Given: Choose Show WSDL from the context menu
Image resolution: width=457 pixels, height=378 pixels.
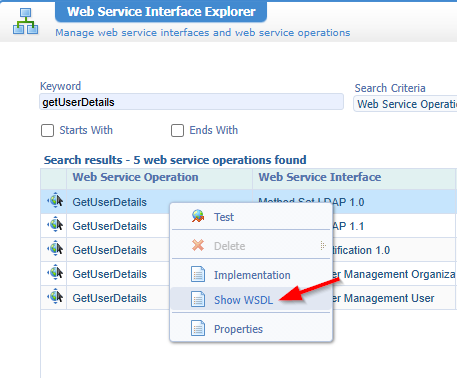Looking at the screenshot, I should (251, 299).
